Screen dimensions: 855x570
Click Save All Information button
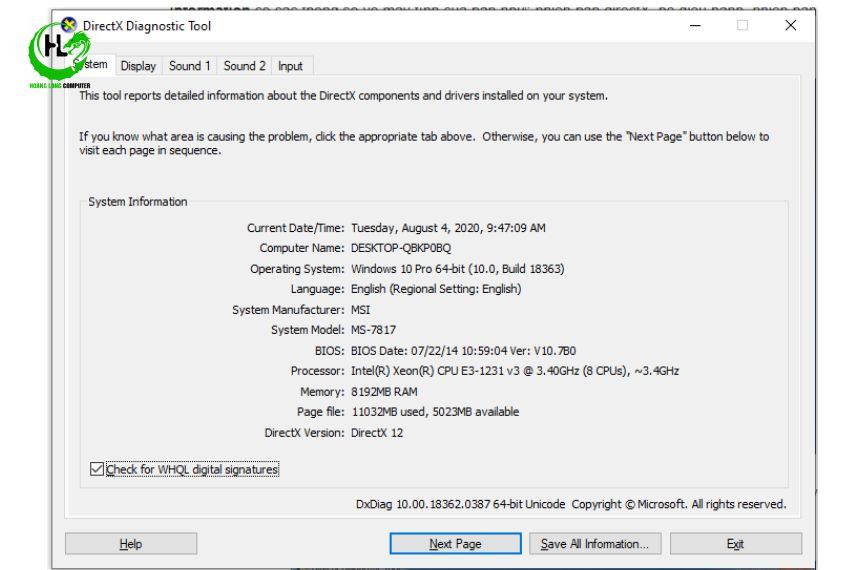tap(595, 544)
